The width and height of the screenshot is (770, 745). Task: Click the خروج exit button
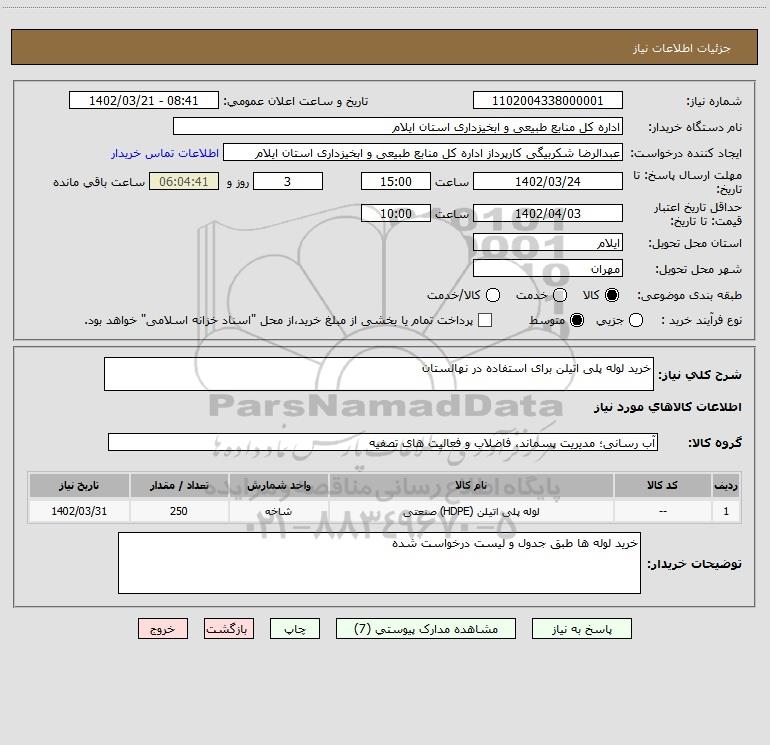(163, 629)
